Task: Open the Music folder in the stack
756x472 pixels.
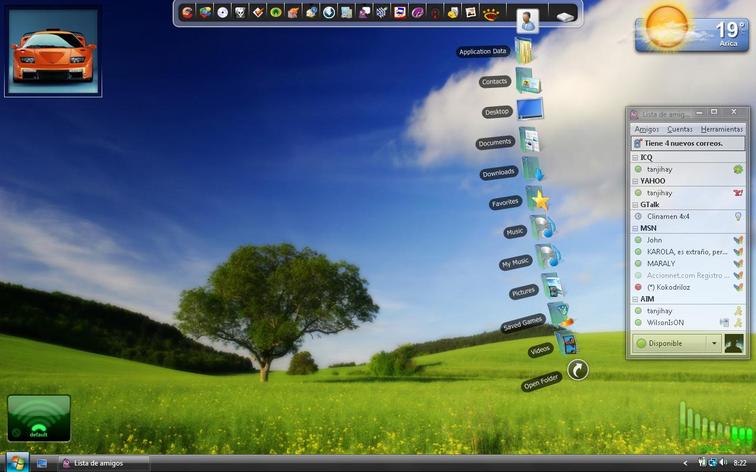Action: 542,228
